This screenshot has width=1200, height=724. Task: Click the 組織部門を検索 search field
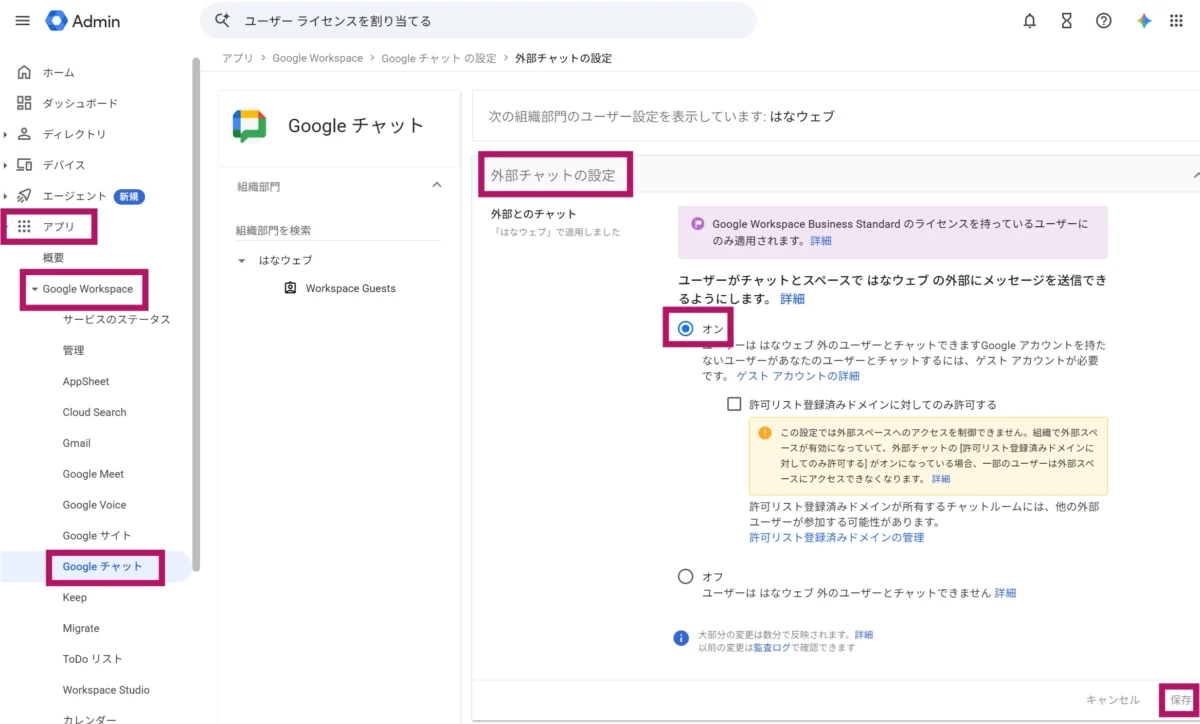[x=338, y=230]
